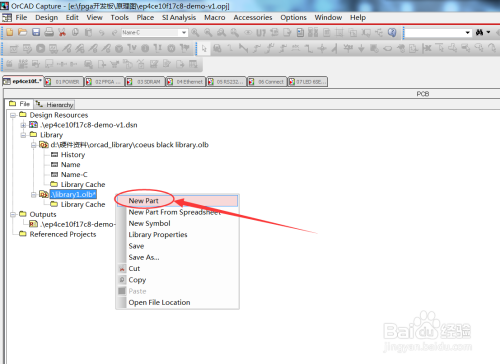Viewport: 500px width, 364px height.
Task: Collapse the Outputs tree node
Action: point(13,214)
